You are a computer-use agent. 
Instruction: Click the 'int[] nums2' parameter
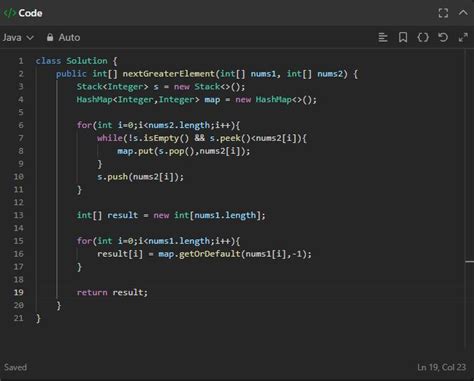[x=315, y=74]
